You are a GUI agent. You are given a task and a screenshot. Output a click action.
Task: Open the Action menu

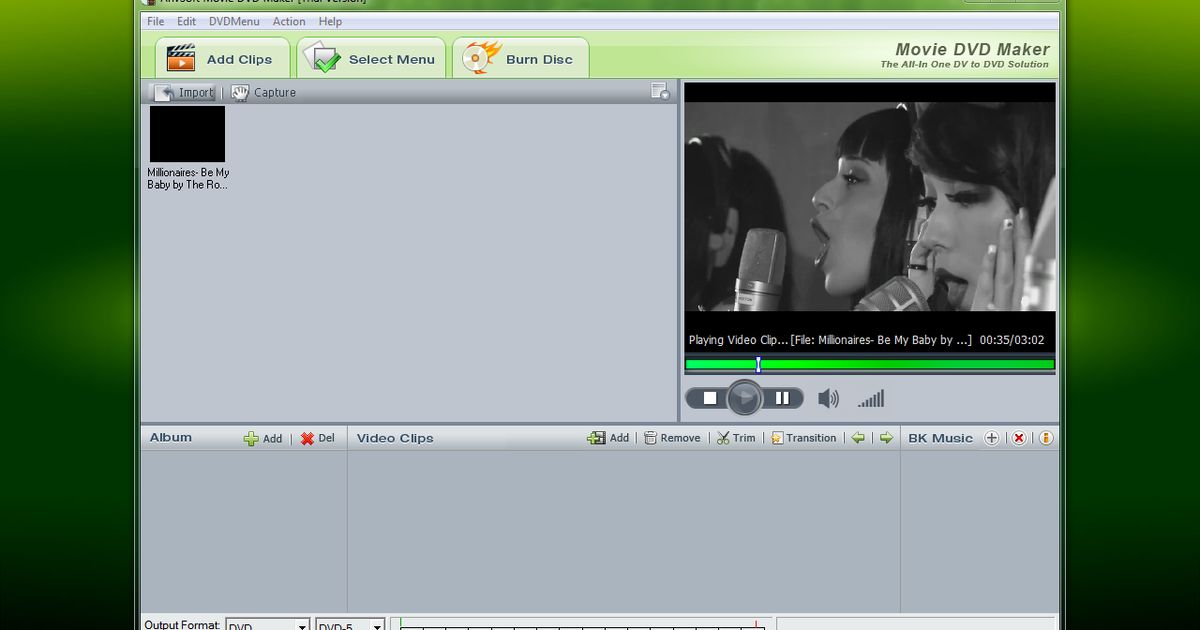pyautogui.click(x=289, y=21)
